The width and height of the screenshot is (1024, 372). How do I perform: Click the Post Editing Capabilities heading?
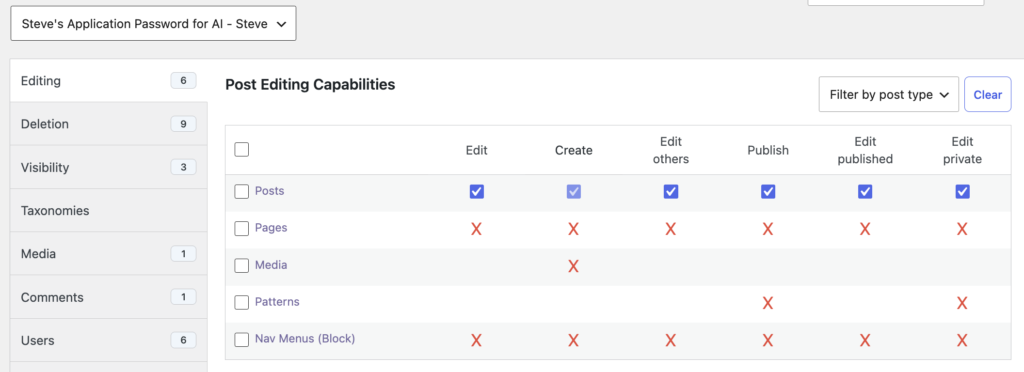pyautogui.click(x=310, y=84)
